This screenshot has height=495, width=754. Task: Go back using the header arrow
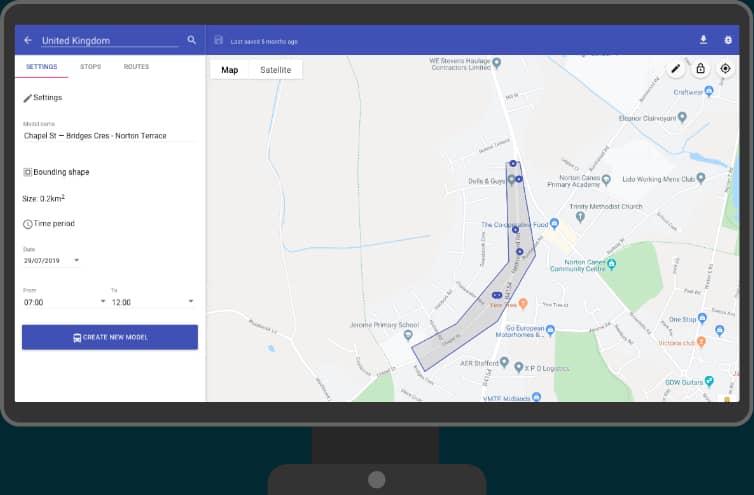pyautogui.click(x=28, y=40)
